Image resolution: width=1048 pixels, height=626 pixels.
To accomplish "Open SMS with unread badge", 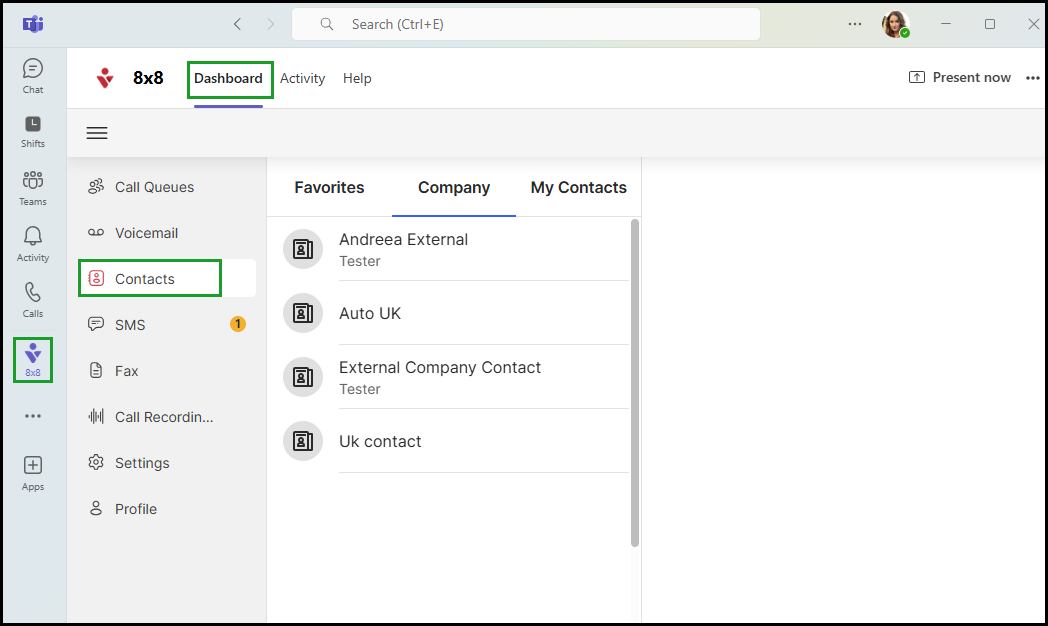I will [130, 325].
